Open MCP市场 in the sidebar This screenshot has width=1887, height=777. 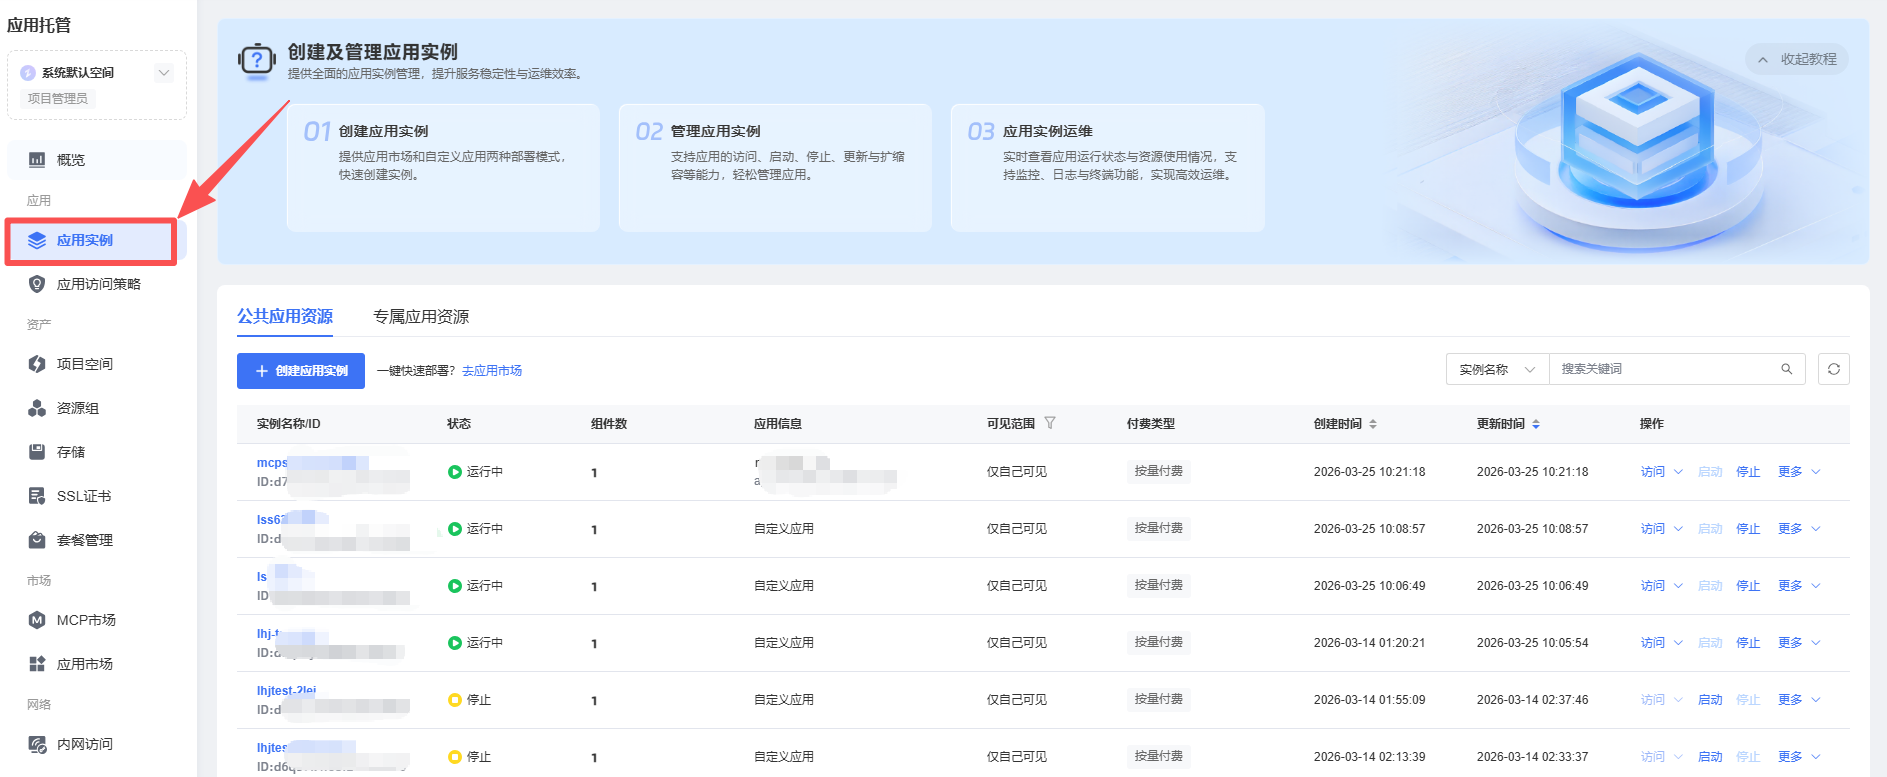click(x=85, y=620)
